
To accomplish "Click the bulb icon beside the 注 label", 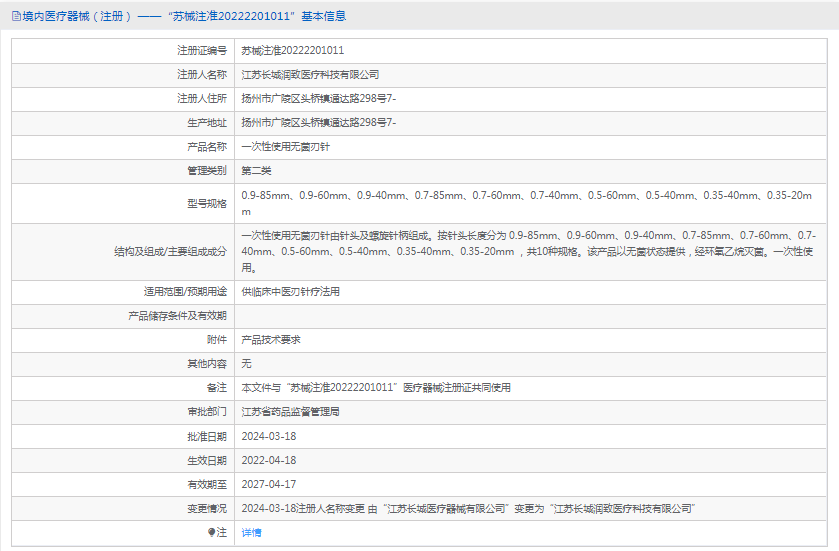I will (211, 532).
